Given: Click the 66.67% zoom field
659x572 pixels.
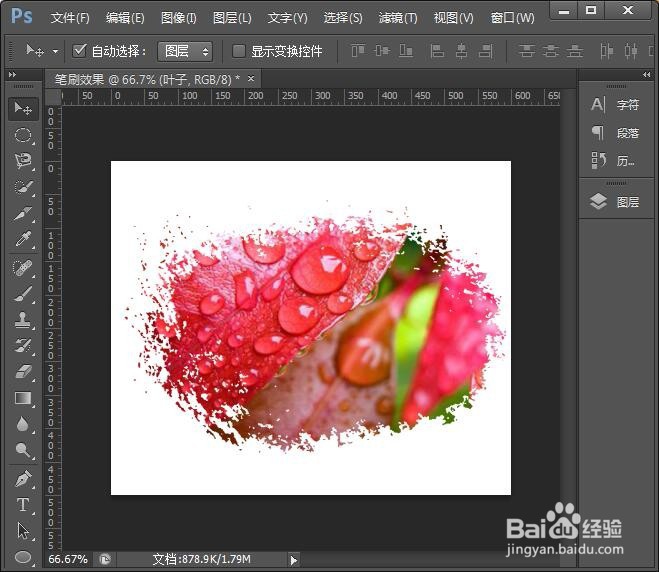Looking at the screenshot, I should click(68, 559).
